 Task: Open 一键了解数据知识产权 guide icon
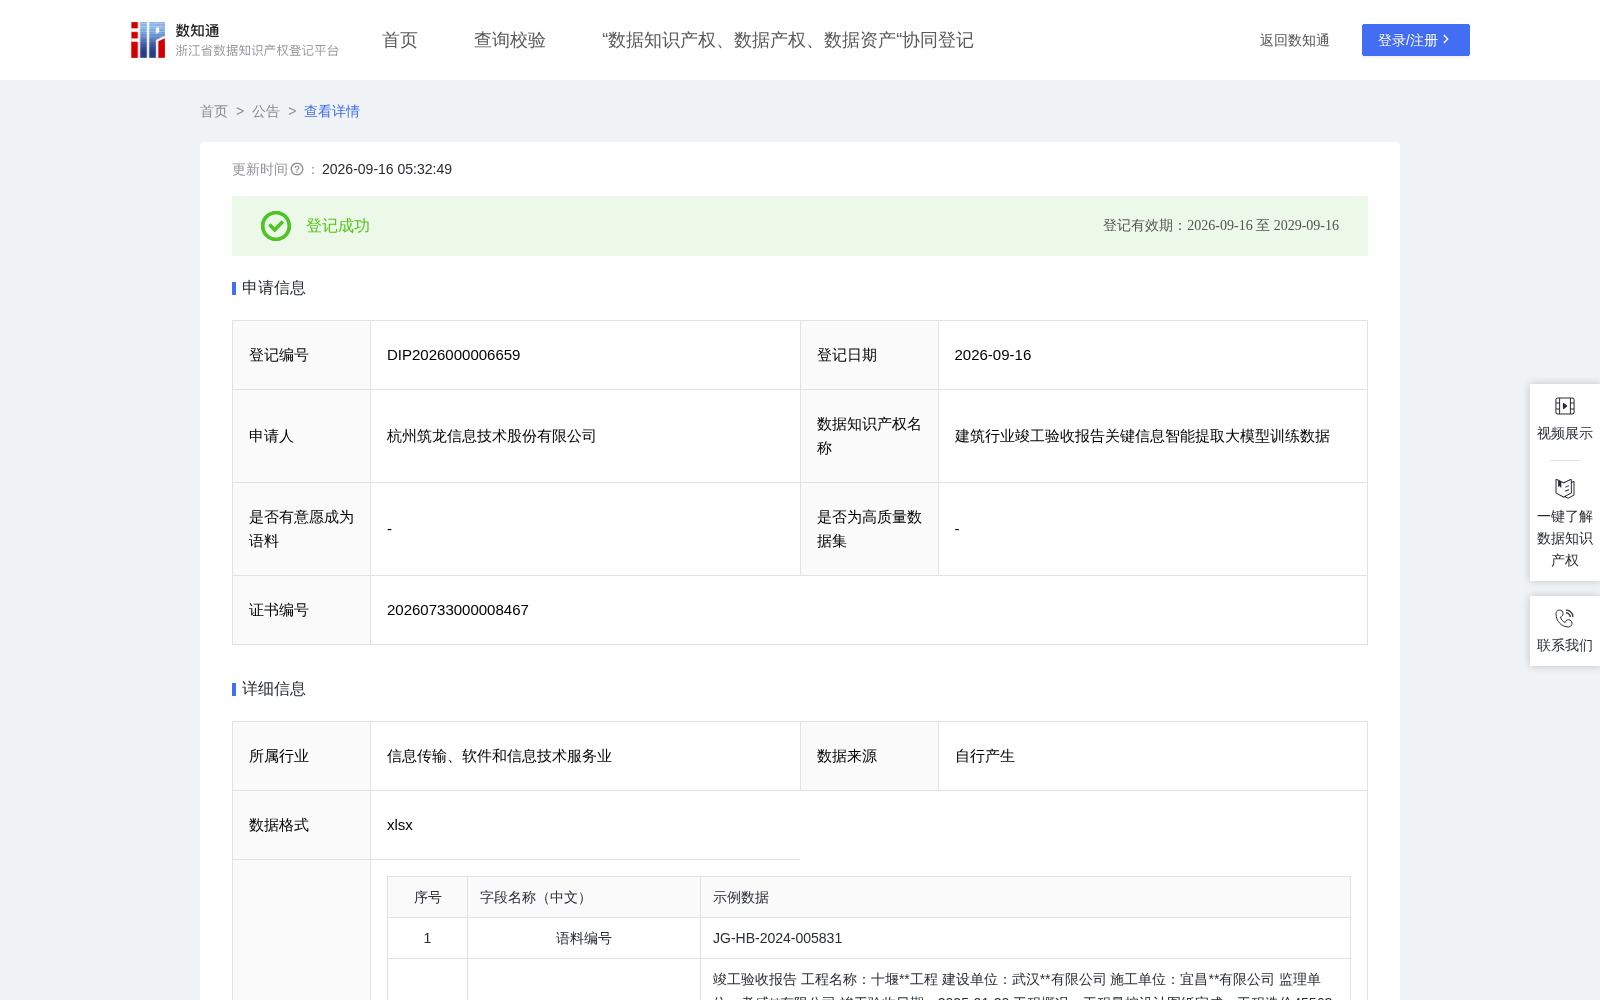pos(1565,488)
